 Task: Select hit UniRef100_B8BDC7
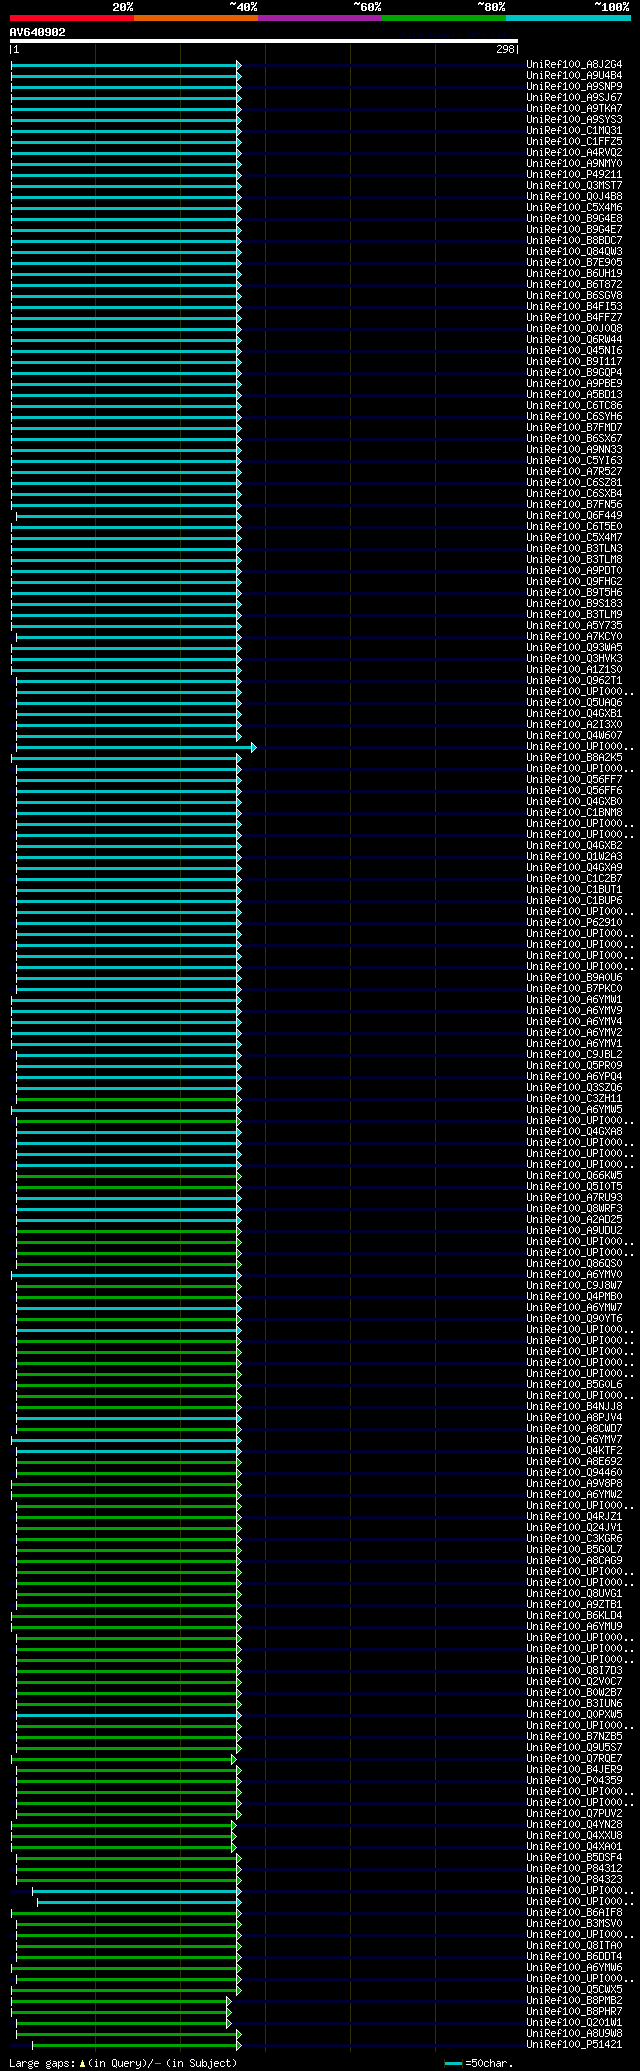(574, 241)
